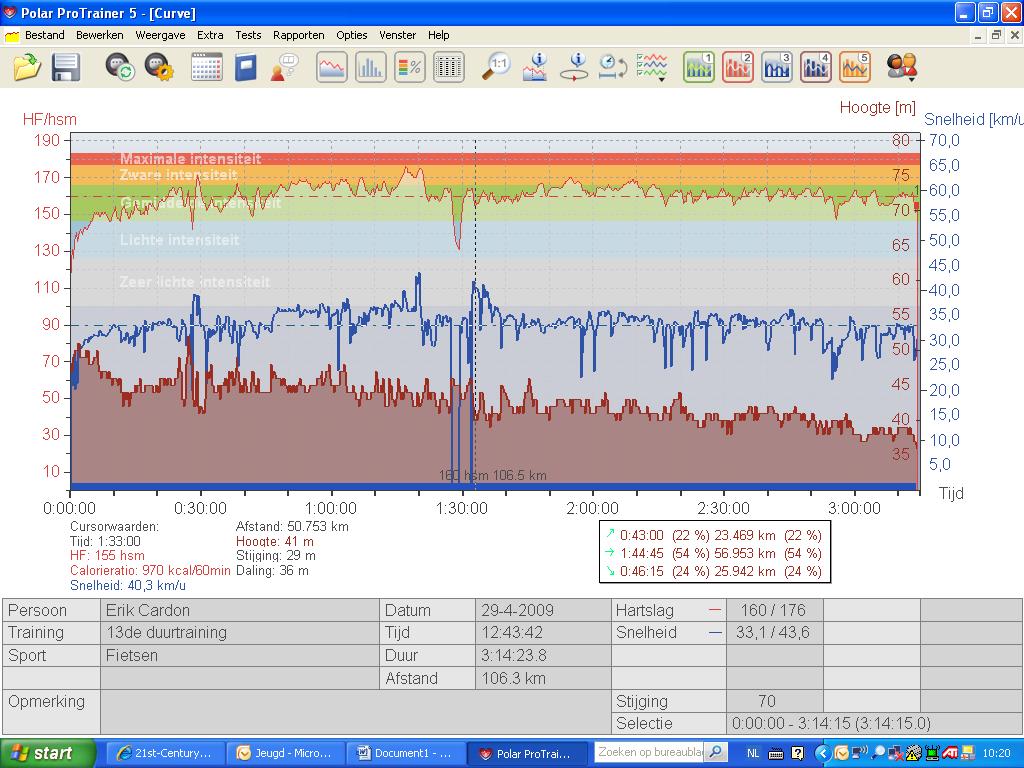Screen dimensions: 1024x768
Task: Select graph layout preset 4
Action: [x=816, y=67]
